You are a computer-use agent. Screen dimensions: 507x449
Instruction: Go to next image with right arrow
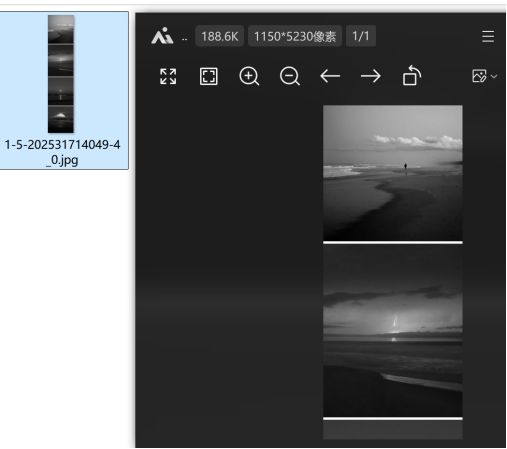371,76
